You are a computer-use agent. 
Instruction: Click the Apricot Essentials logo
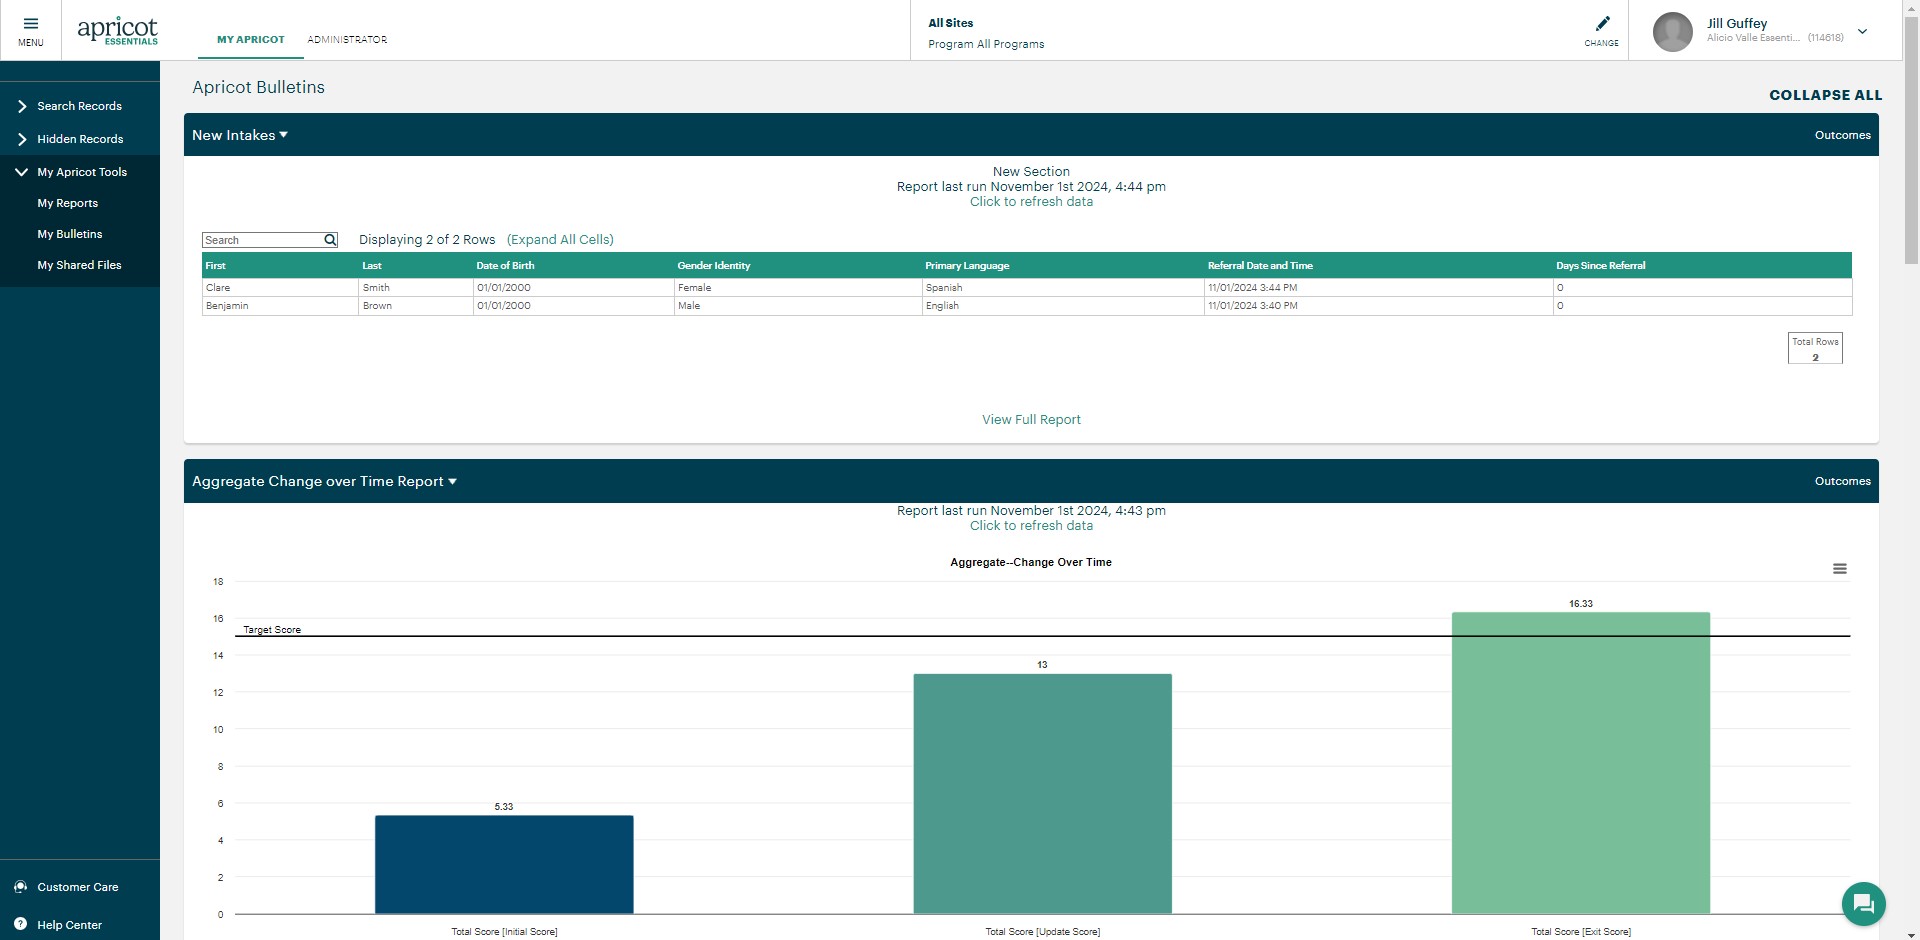(117, 30)
